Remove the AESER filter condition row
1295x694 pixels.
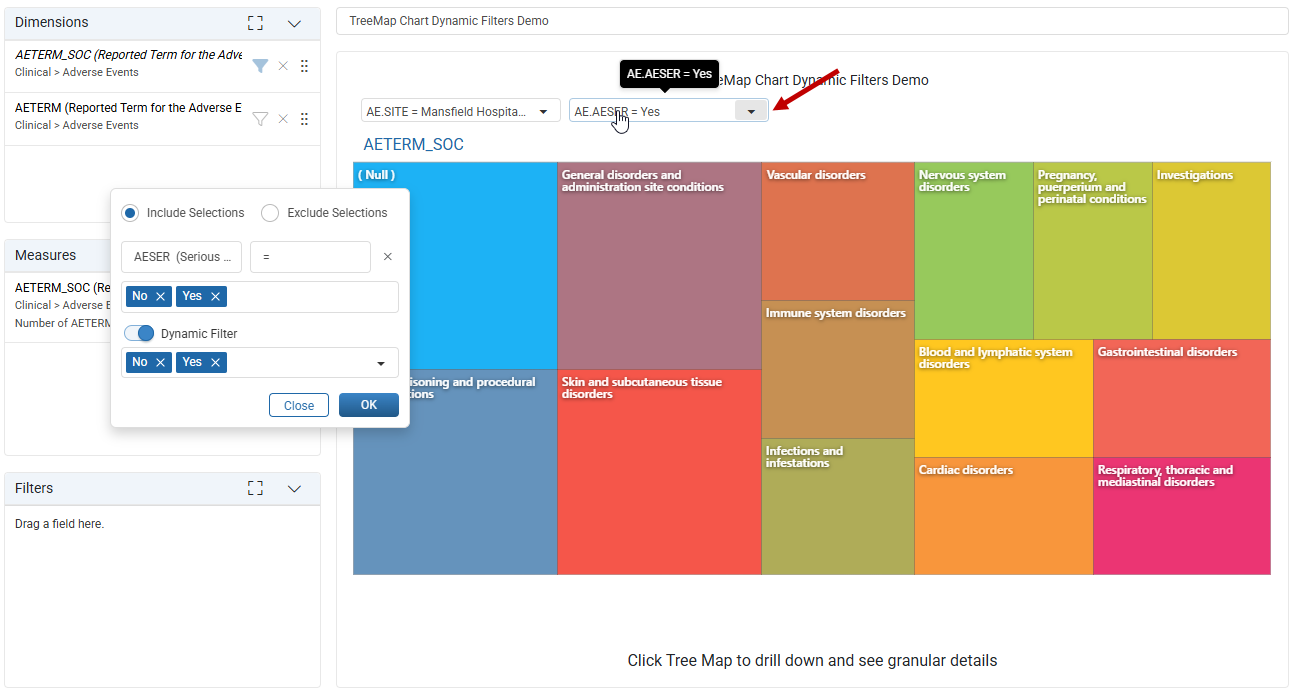click(388, 257)
